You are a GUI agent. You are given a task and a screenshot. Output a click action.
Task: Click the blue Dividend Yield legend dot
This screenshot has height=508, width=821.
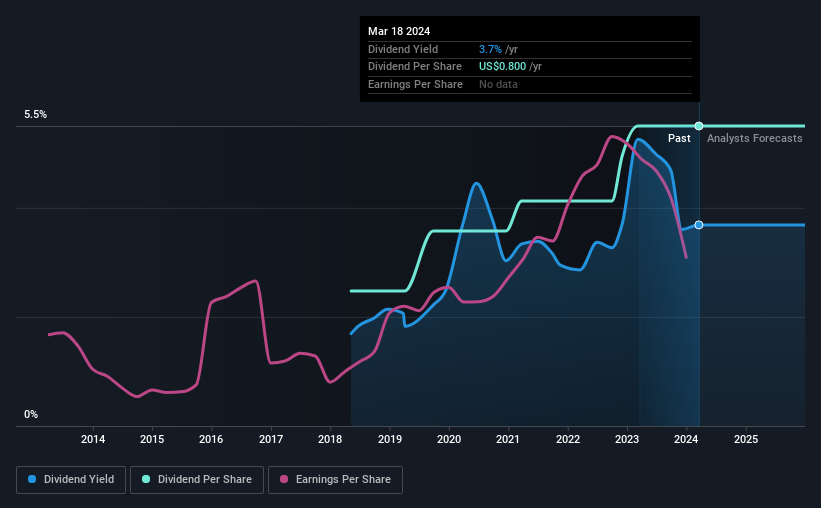pos(32,479)
